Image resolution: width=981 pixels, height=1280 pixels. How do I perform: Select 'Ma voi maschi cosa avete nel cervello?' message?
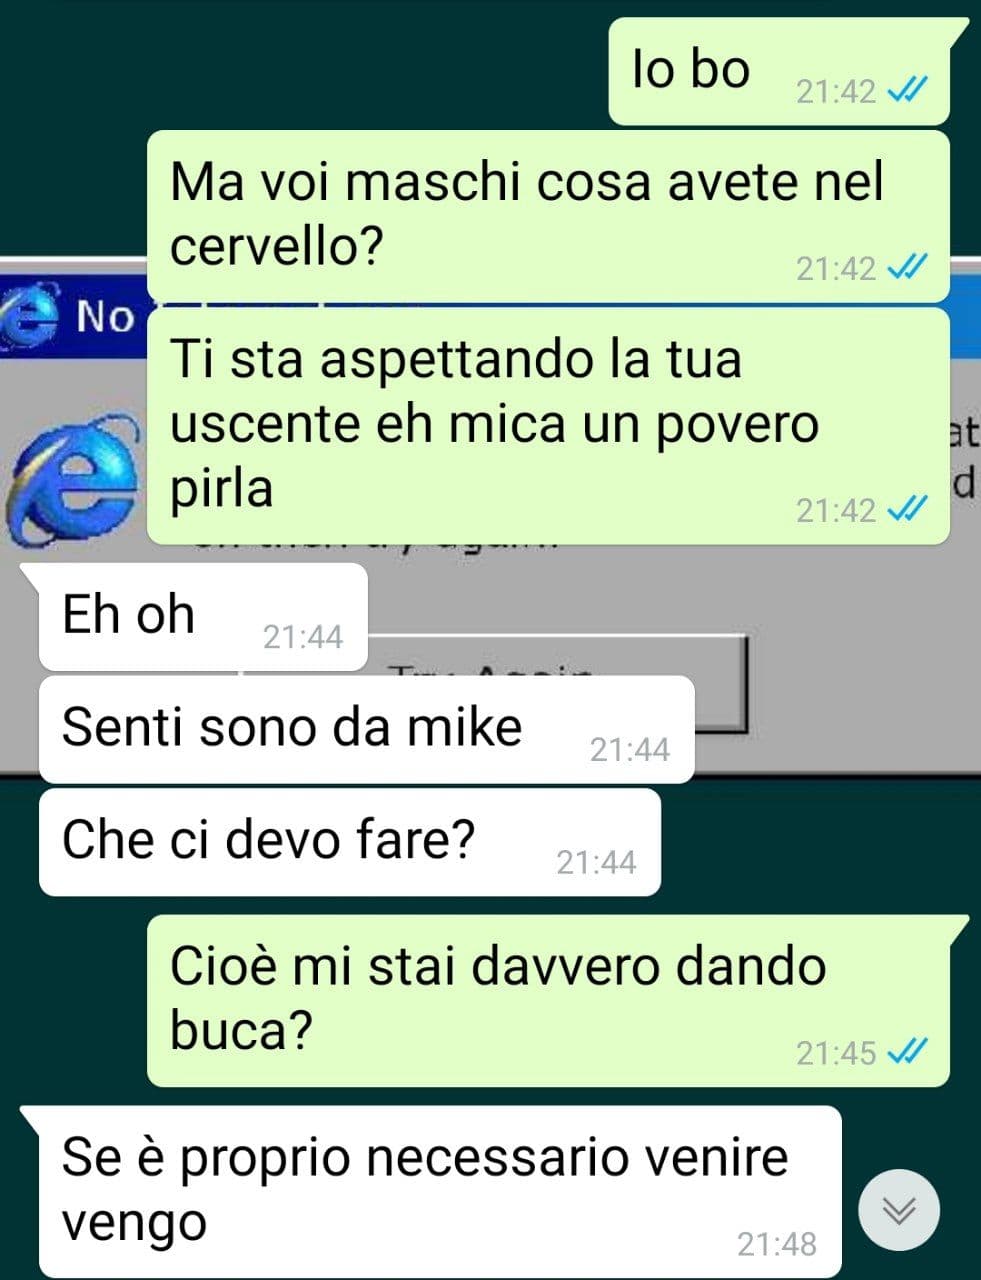click(x=548, y=216)
